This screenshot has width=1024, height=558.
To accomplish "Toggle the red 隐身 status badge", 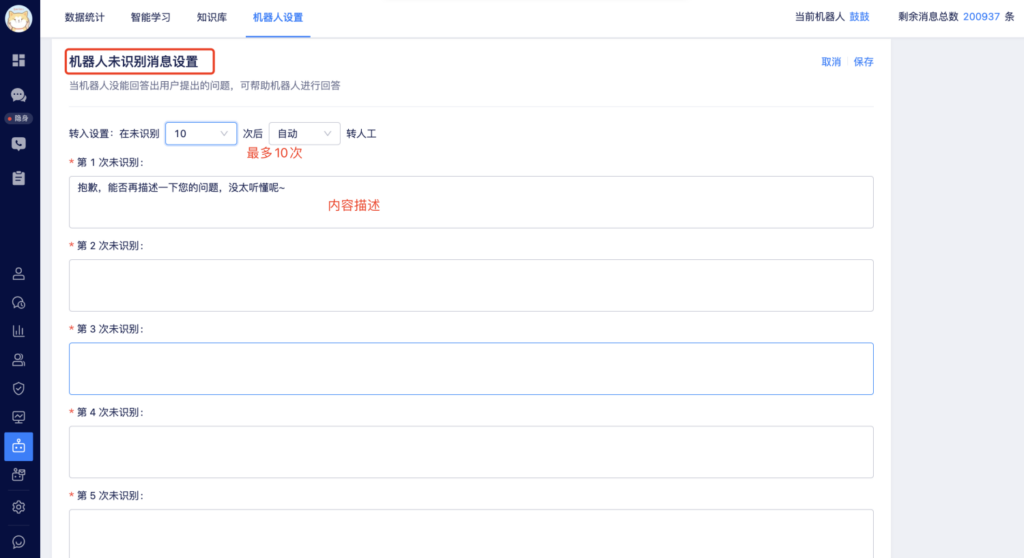I will click(18, 118).
